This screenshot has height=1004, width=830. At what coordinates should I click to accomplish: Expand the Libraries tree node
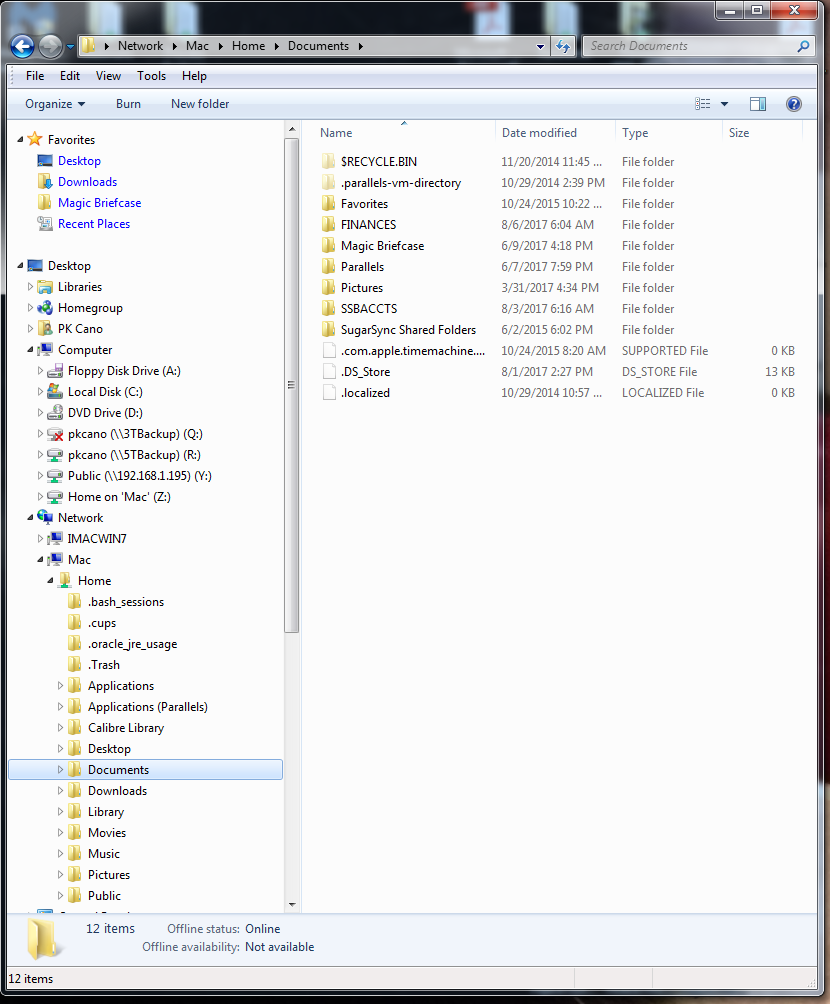(x=31, y=287)
